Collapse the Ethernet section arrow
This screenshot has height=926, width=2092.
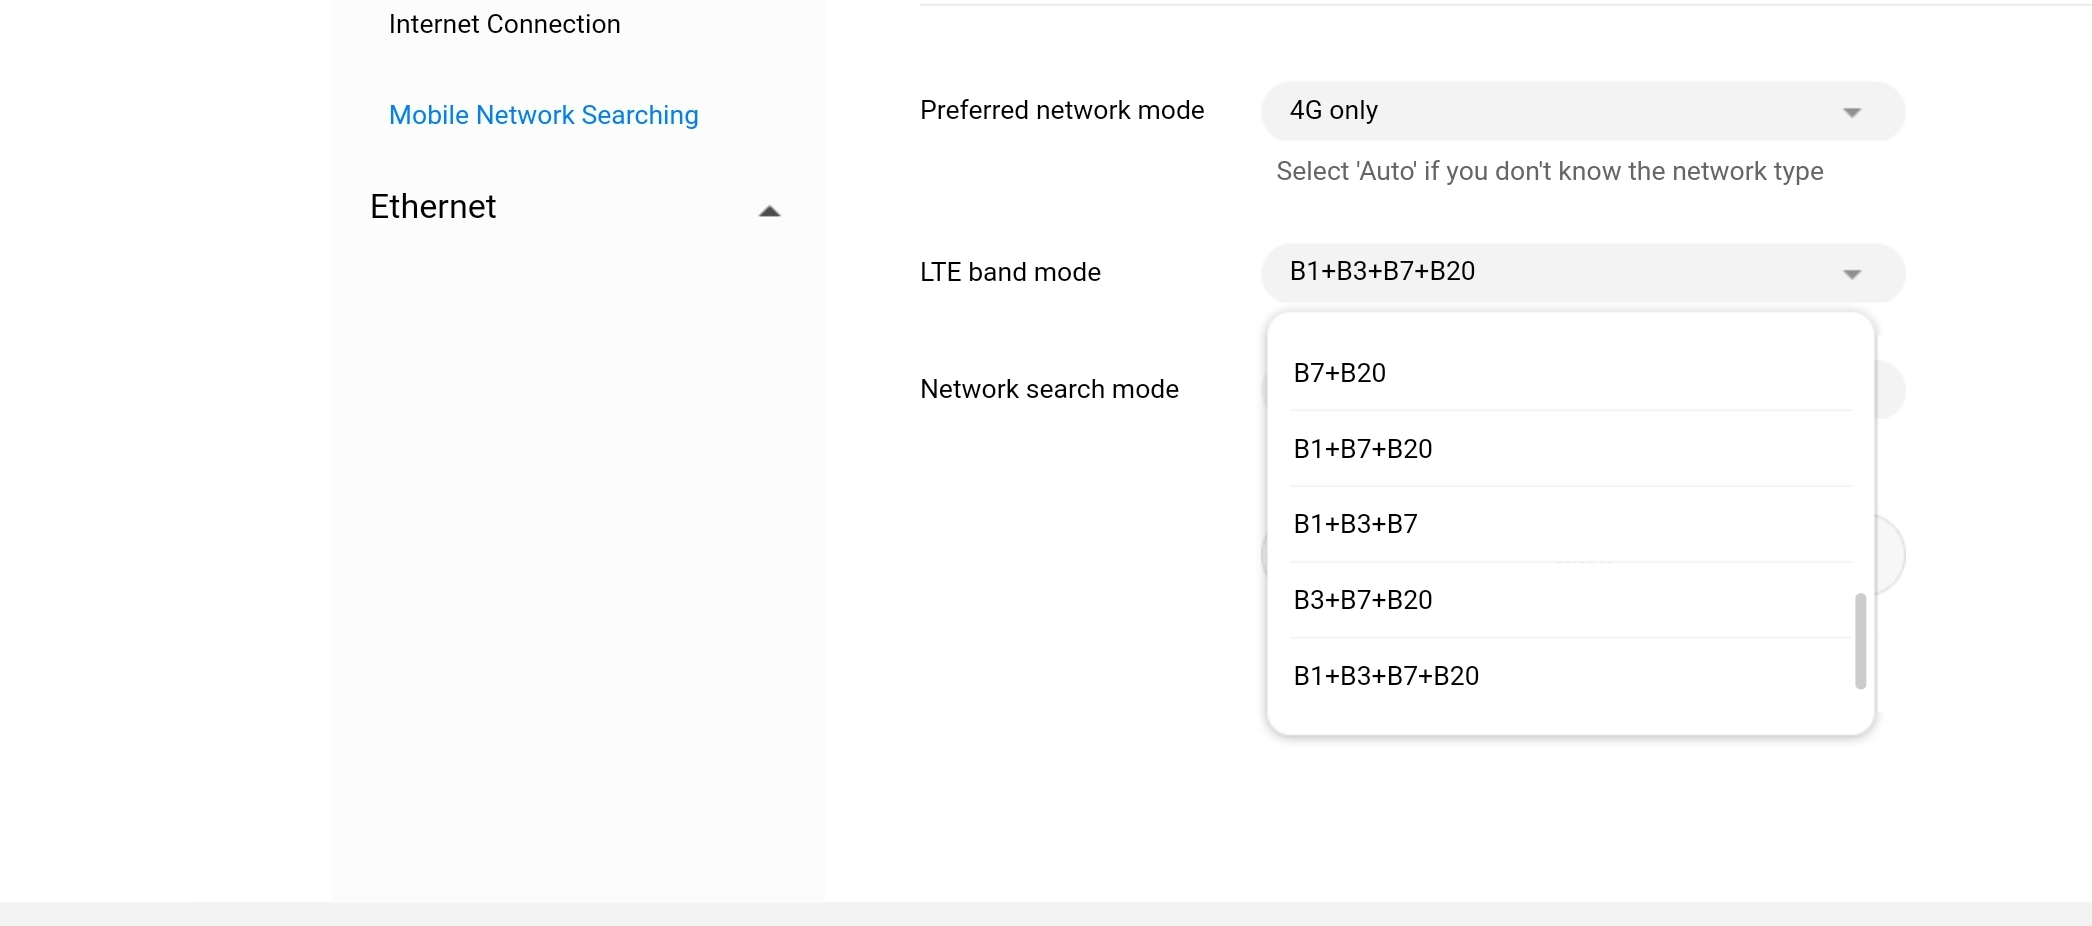tap(769, 211)
